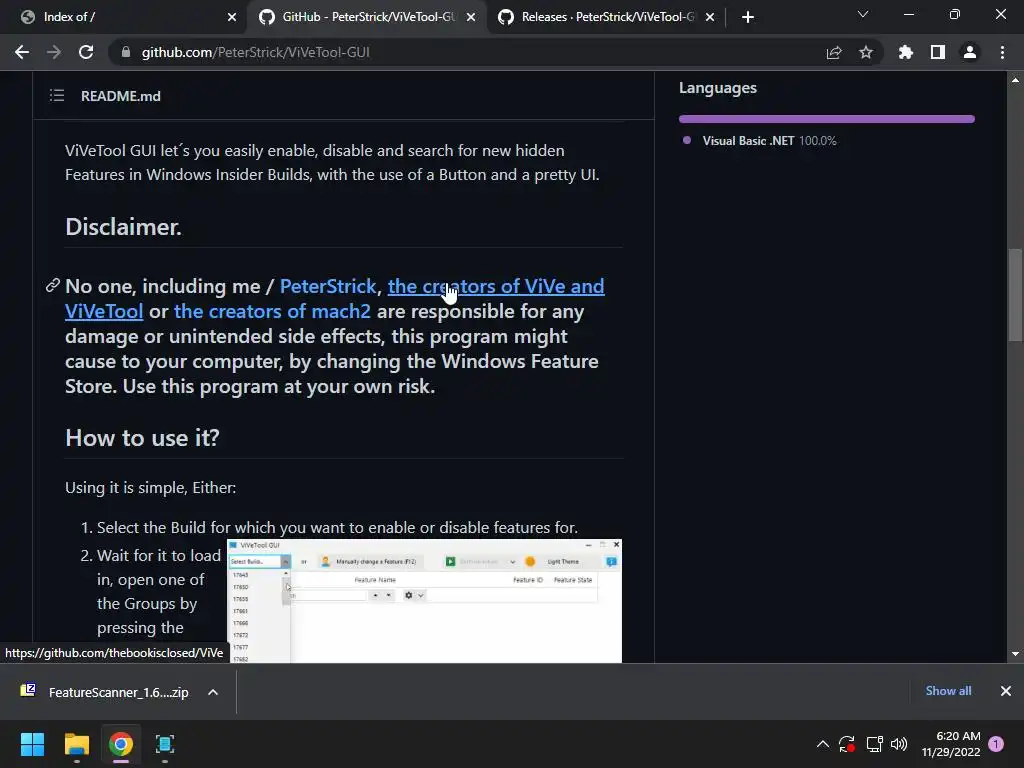Open 'the creators of mach2' link

tap(272, 311)
